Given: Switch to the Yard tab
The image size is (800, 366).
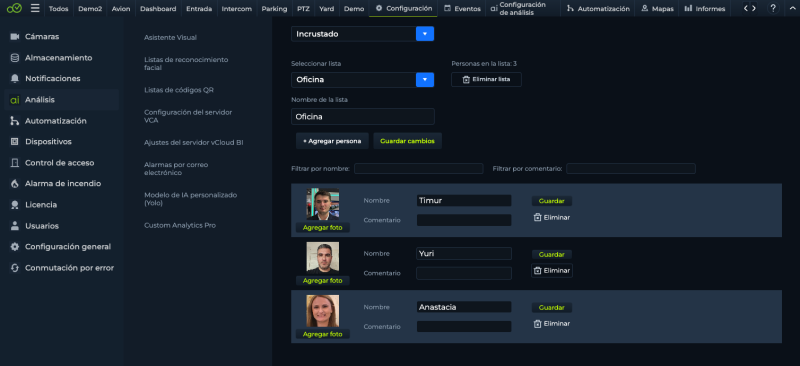Looking at the screenshot, I should [x=327, y=9].
